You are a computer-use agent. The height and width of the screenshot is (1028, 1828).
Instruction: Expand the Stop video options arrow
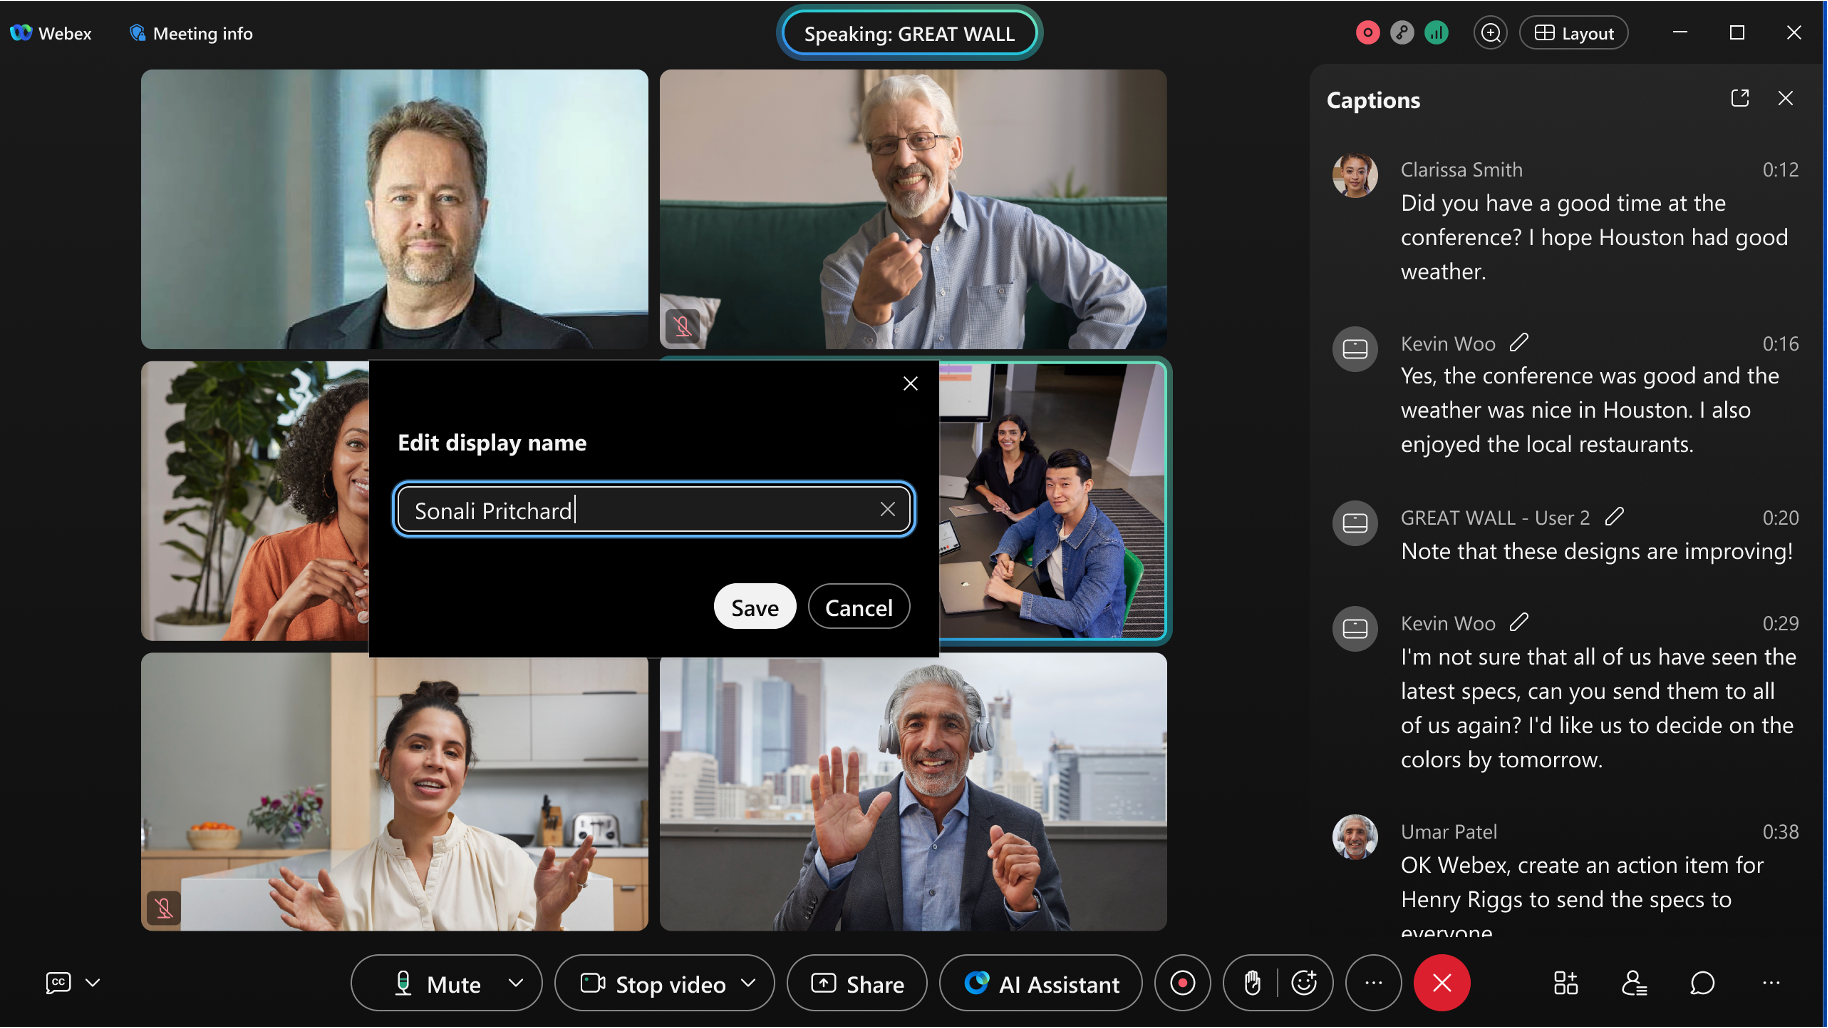click(748, 983)
